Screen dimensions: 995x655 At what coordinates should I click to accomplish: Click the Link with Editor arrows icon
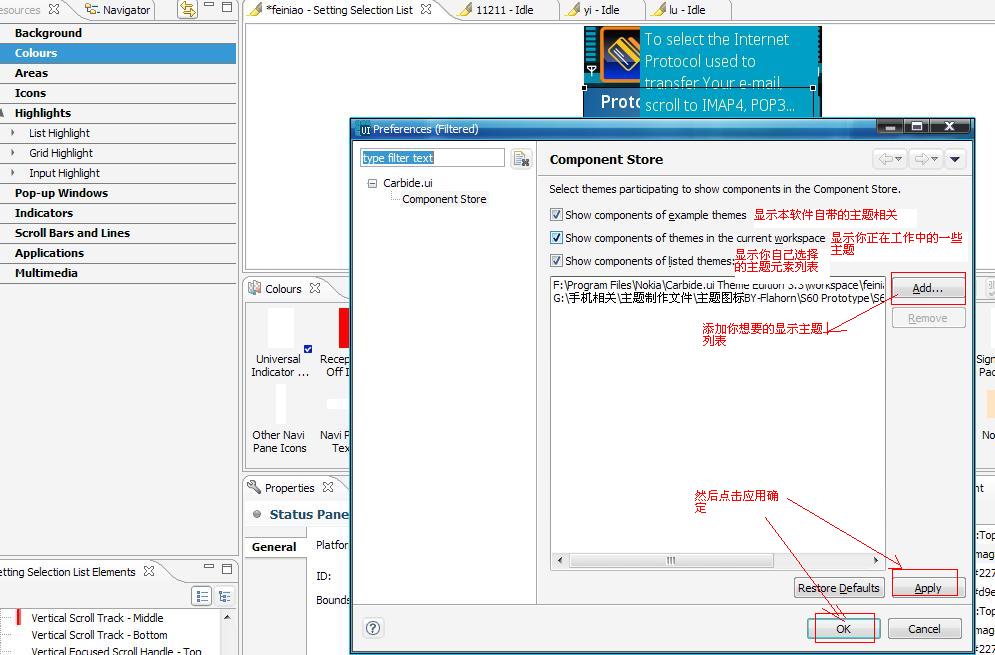[187, 9]
